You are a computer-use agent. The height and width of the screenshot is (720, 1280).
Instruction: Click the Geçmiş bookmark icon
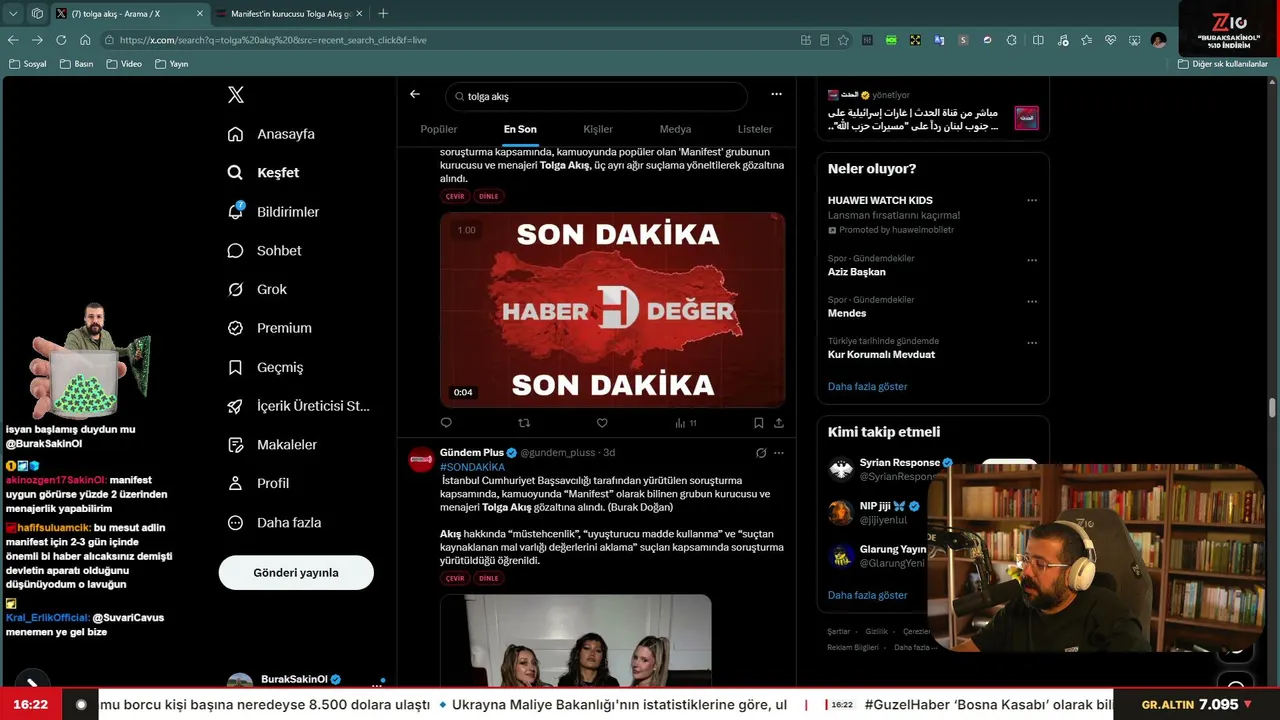click(235, 367)
